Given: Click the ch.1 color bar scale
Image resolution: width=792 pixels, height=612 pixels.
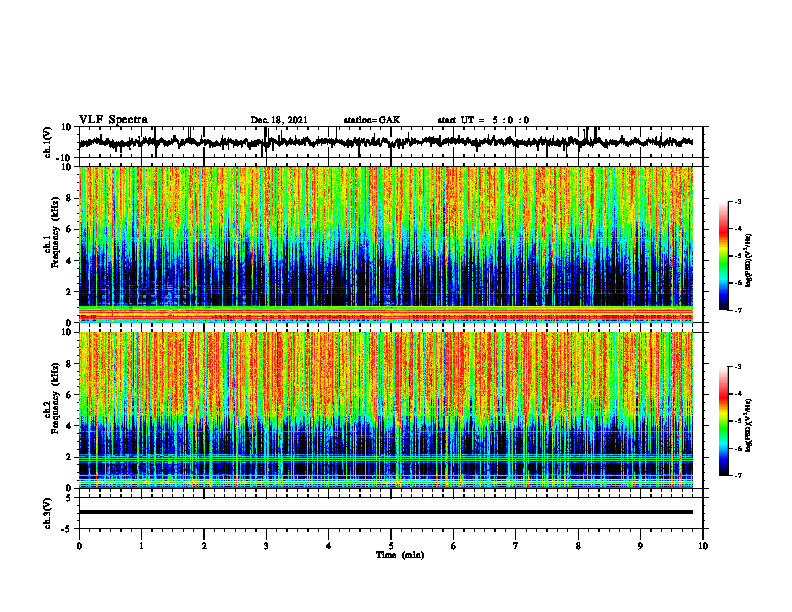Looking at the screenshot, I should [x=723, y=256].
